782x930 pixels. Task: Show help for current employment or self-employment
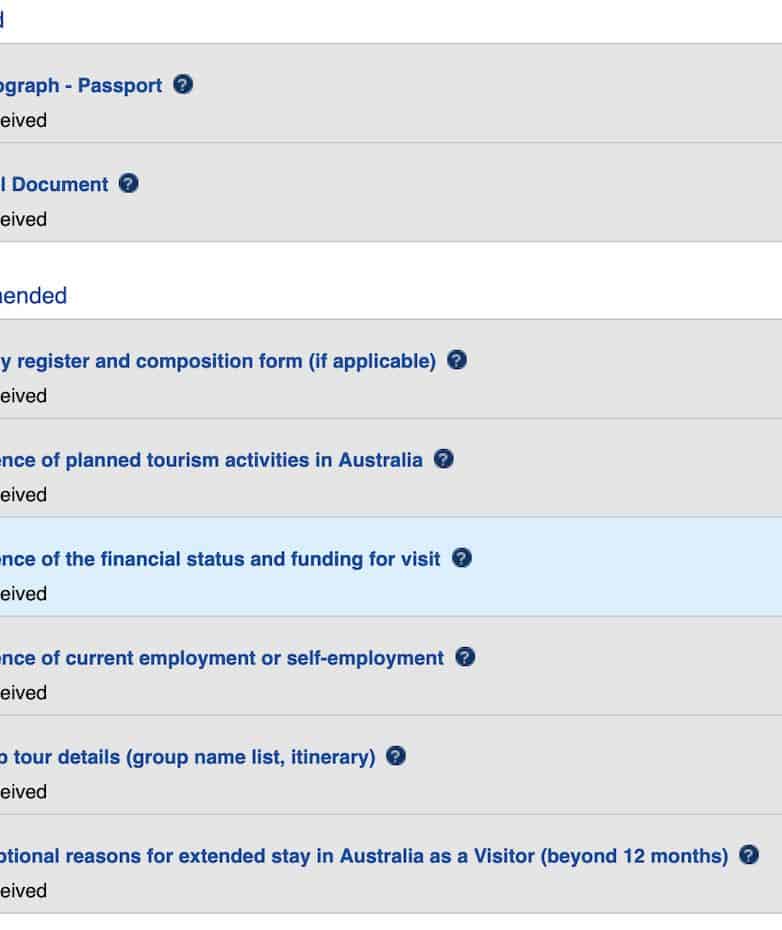tap(465, 657)
